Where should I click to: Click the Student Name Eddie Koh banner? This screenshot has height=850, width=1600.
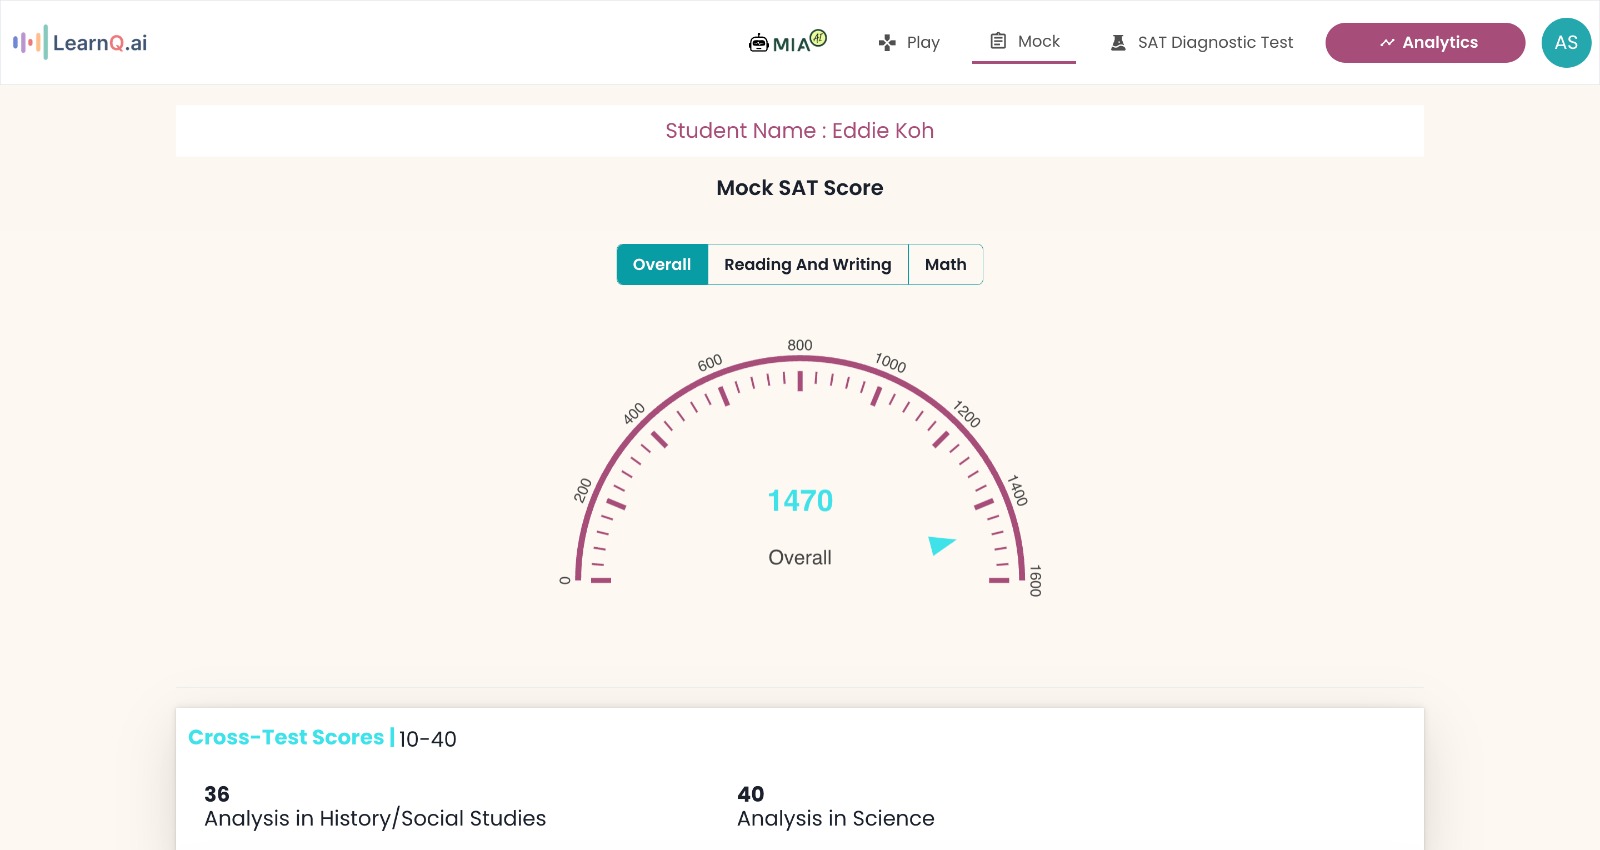[799, 131]
